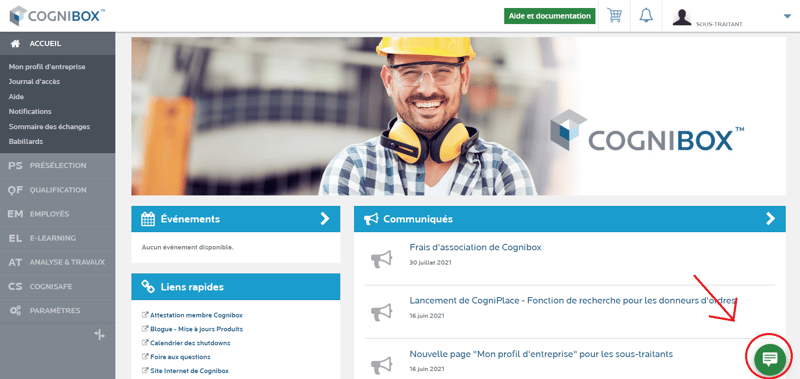800x379 pixels.
Task: Click the user avatar silhouette icon
Action: click(x=682, y=17)
